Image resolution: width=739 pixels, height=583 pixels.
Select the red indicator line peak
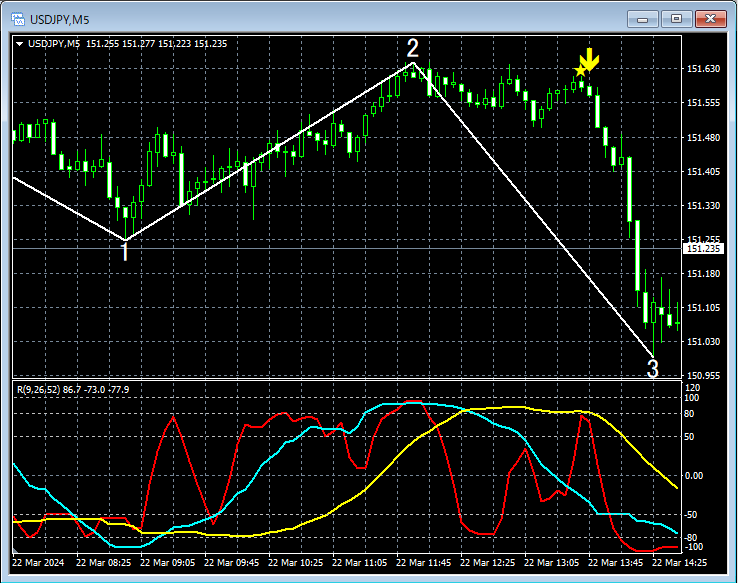[x=173, y=417]
